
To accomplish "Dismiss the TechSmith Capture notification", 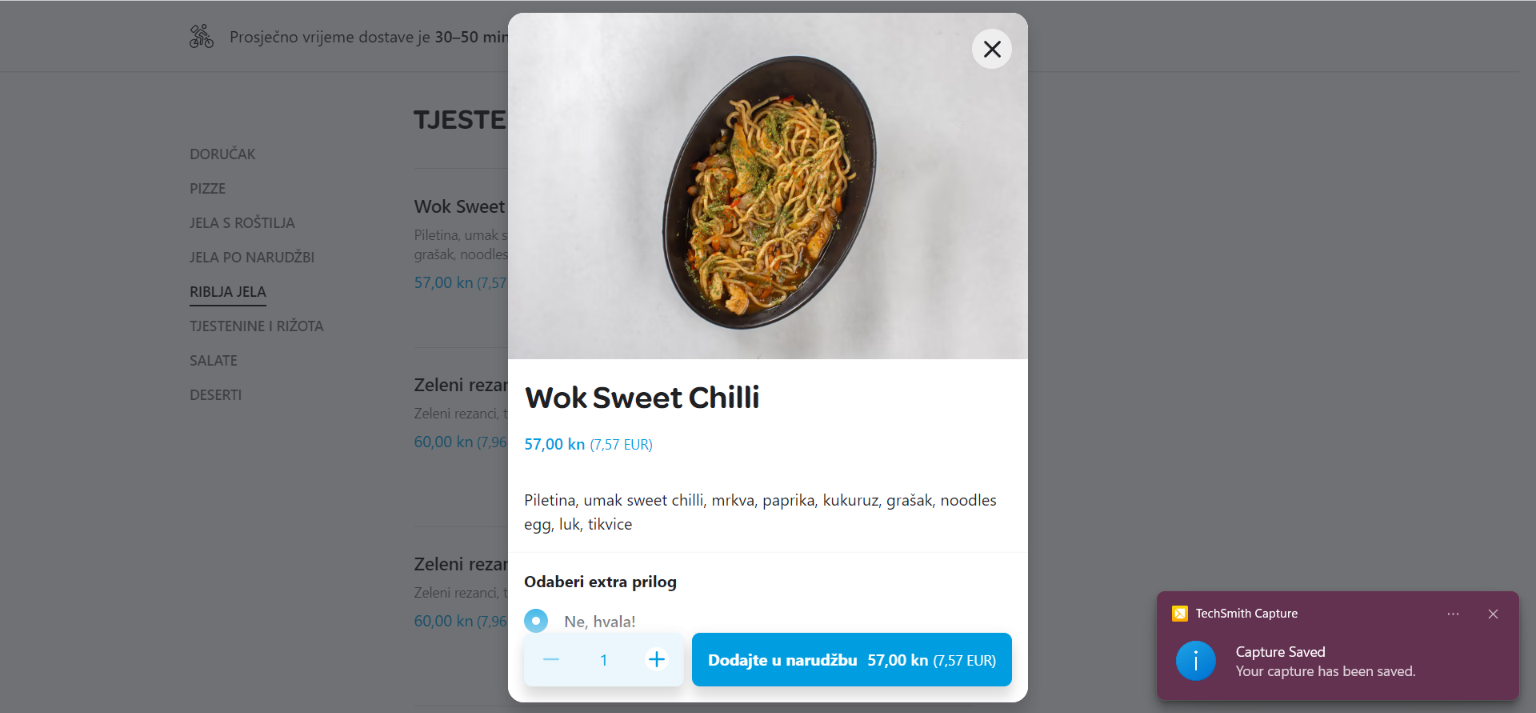I will [1493, 614].
